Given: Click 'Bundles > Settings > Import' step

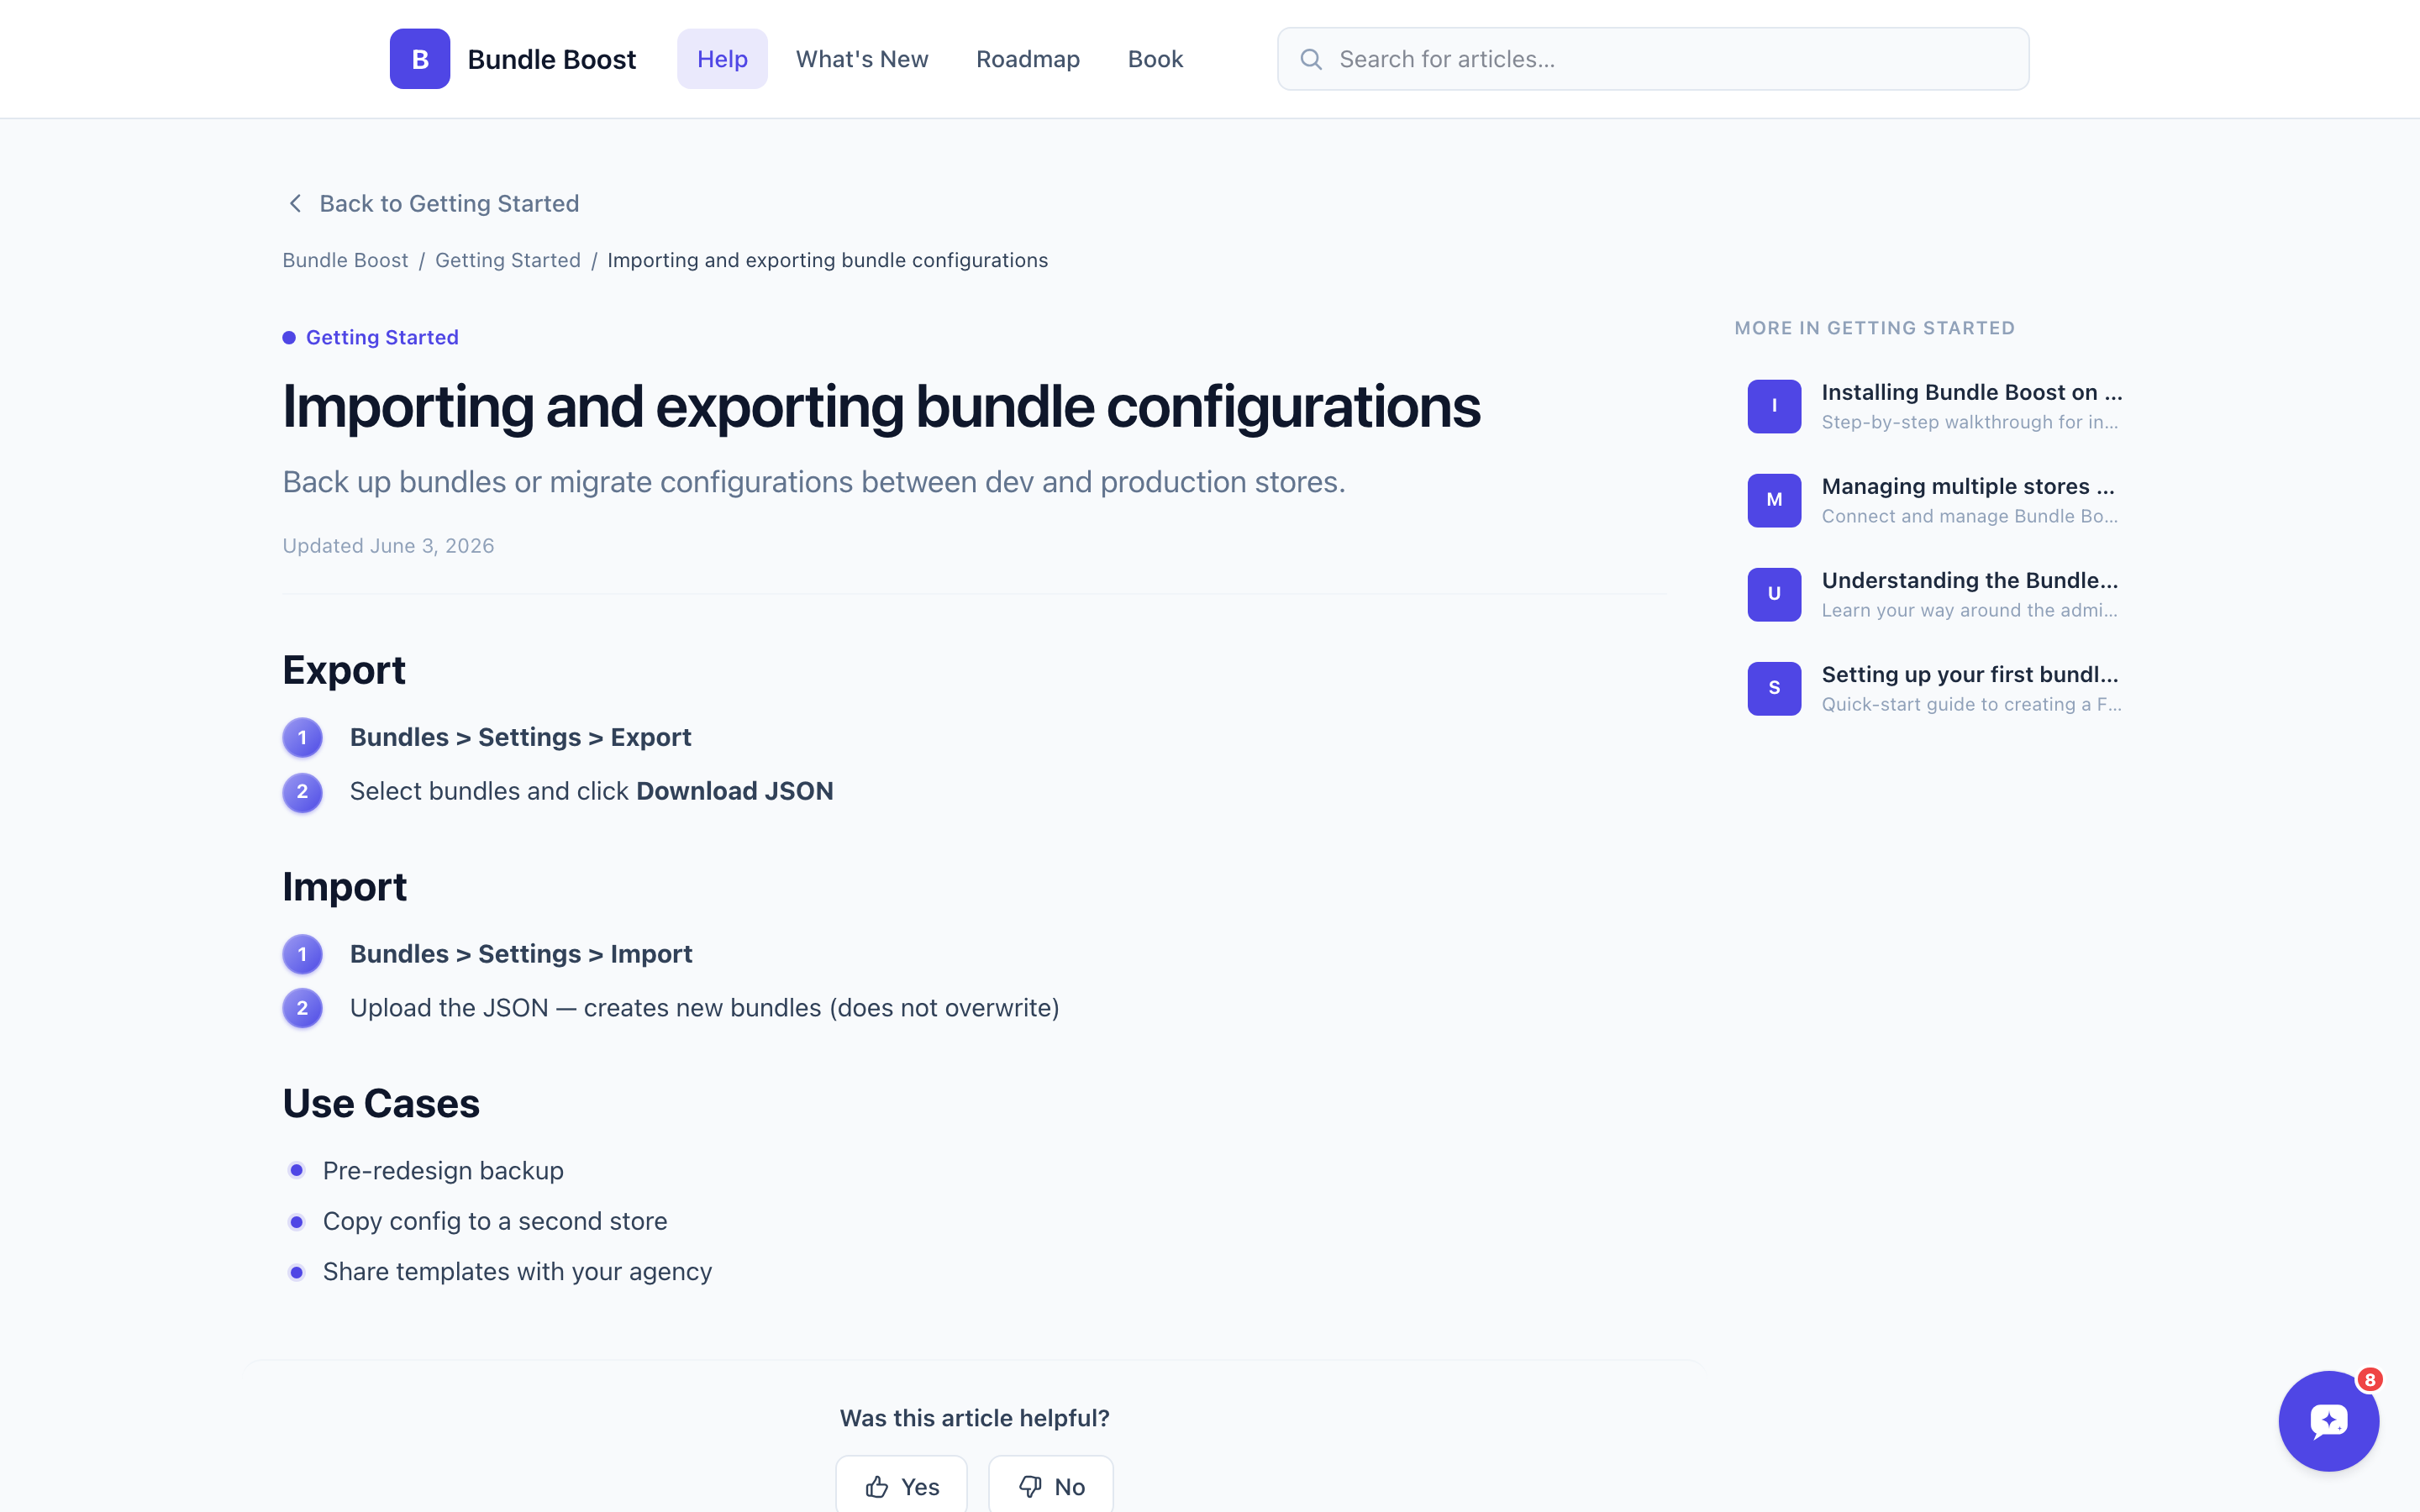Looking at the screenshot, I should click(x=520, y=954).
